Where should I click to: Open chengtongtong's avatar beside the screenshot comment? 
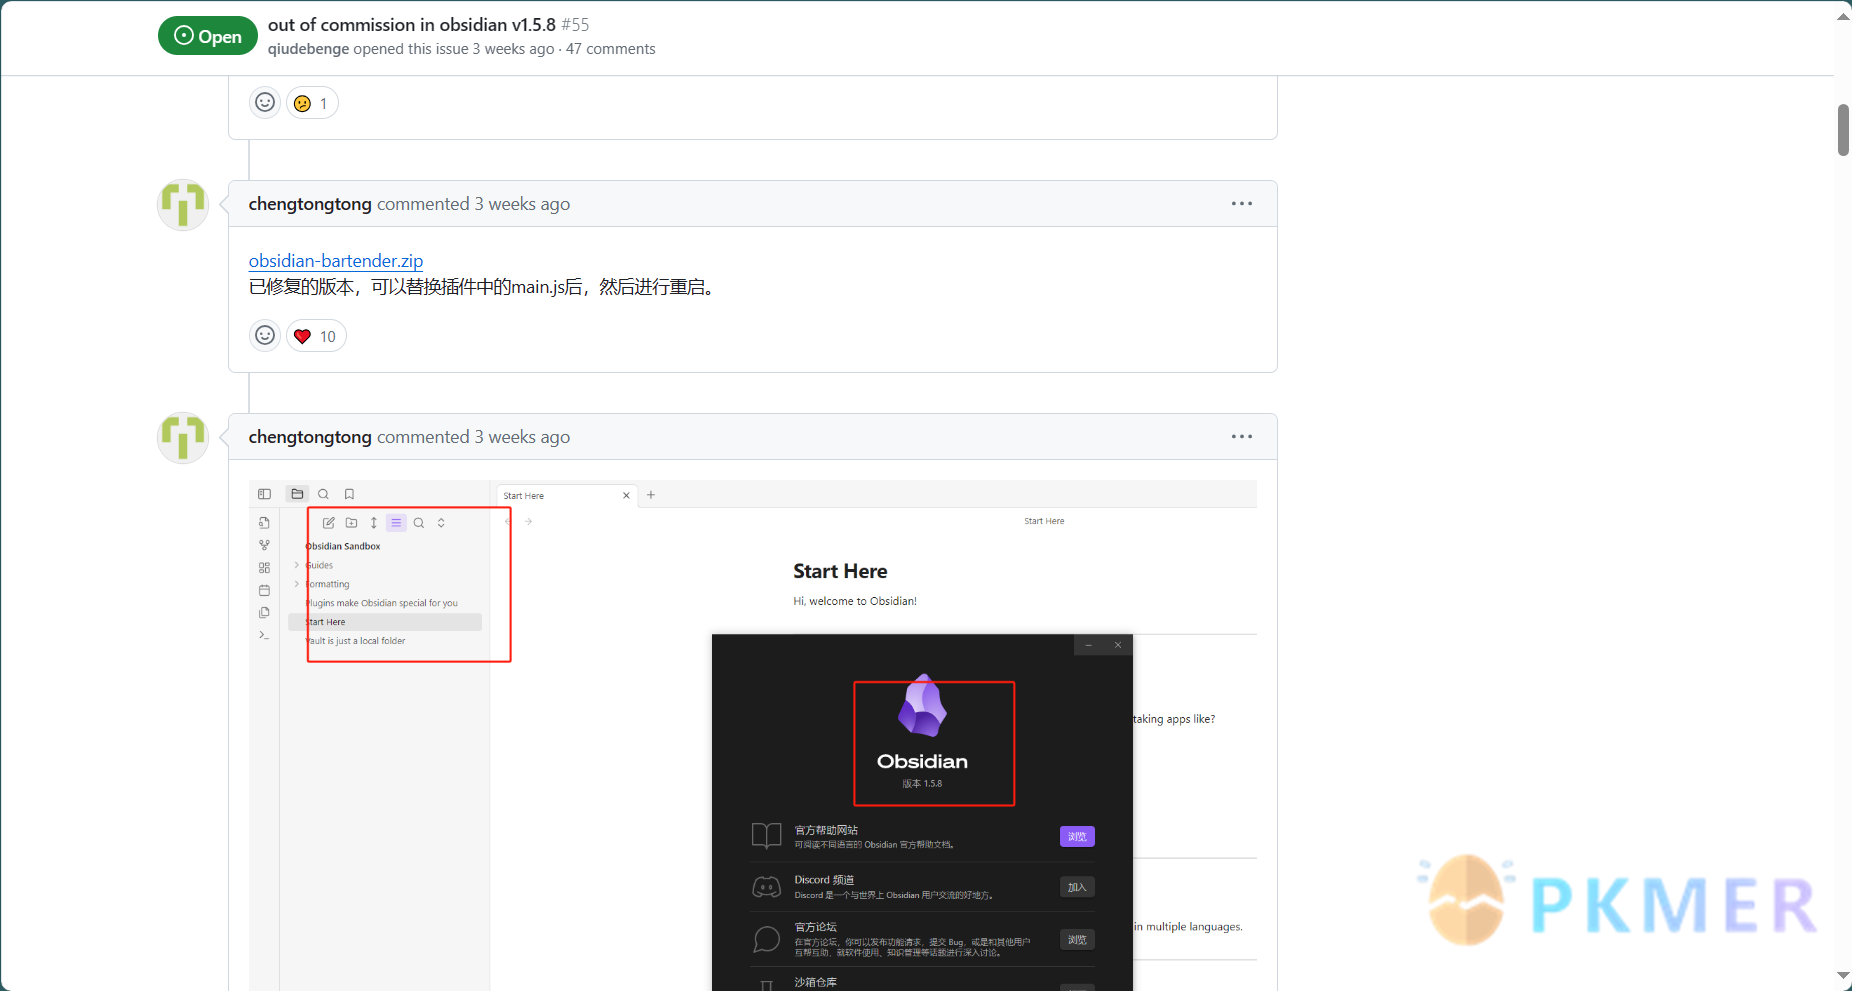183,438
